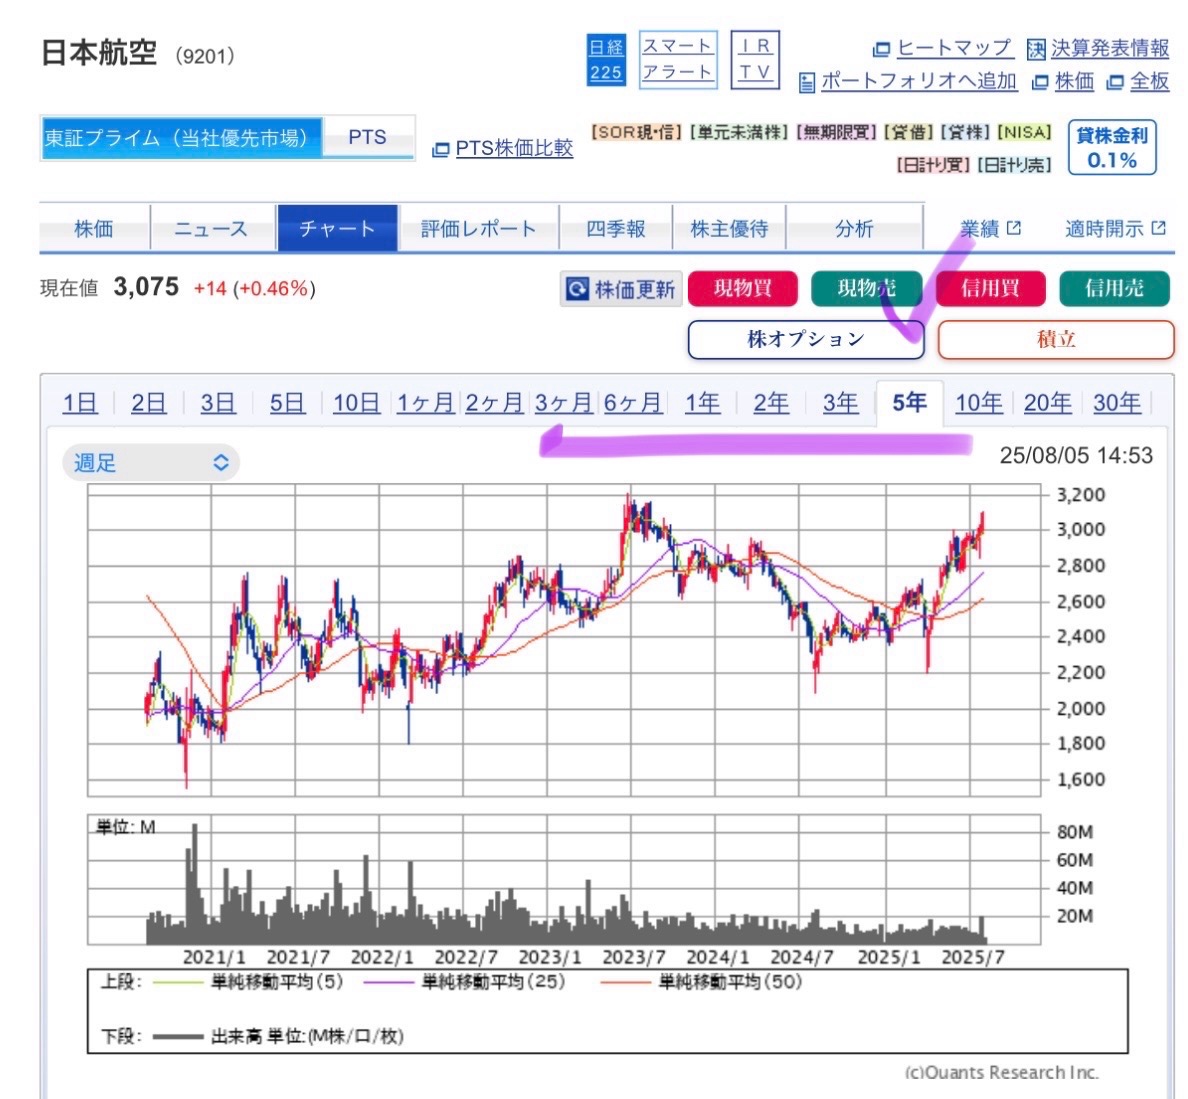Open the 評価レポート tab
This screenshot has width=1188, height=1099.
(x=478, y=228)
